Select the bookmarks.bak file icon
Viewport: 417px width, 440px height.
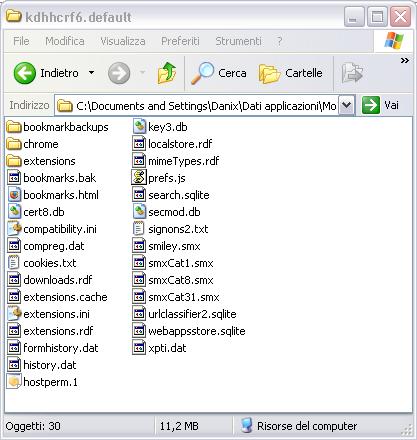tap(14, 178)
